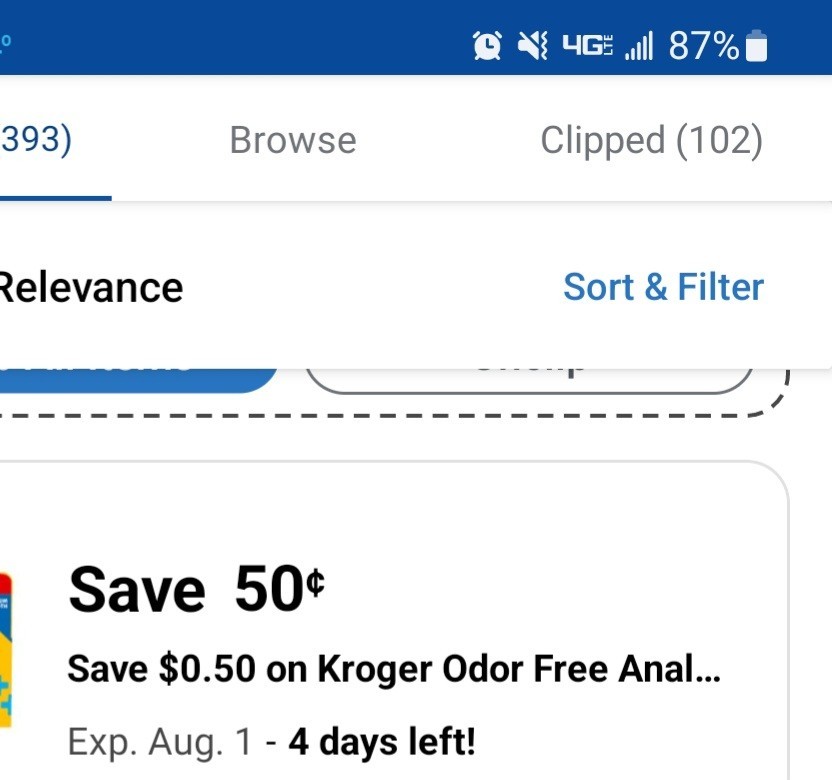
Task: Tap the blue underline indicator below the first tab
Action: (x=55, y=198)
